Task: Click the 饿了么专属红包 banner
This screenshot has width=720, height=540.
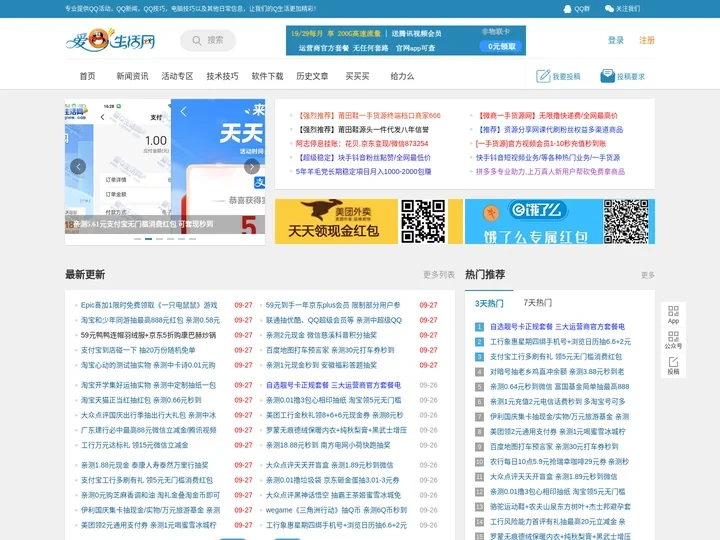Action: click(560, 221)
